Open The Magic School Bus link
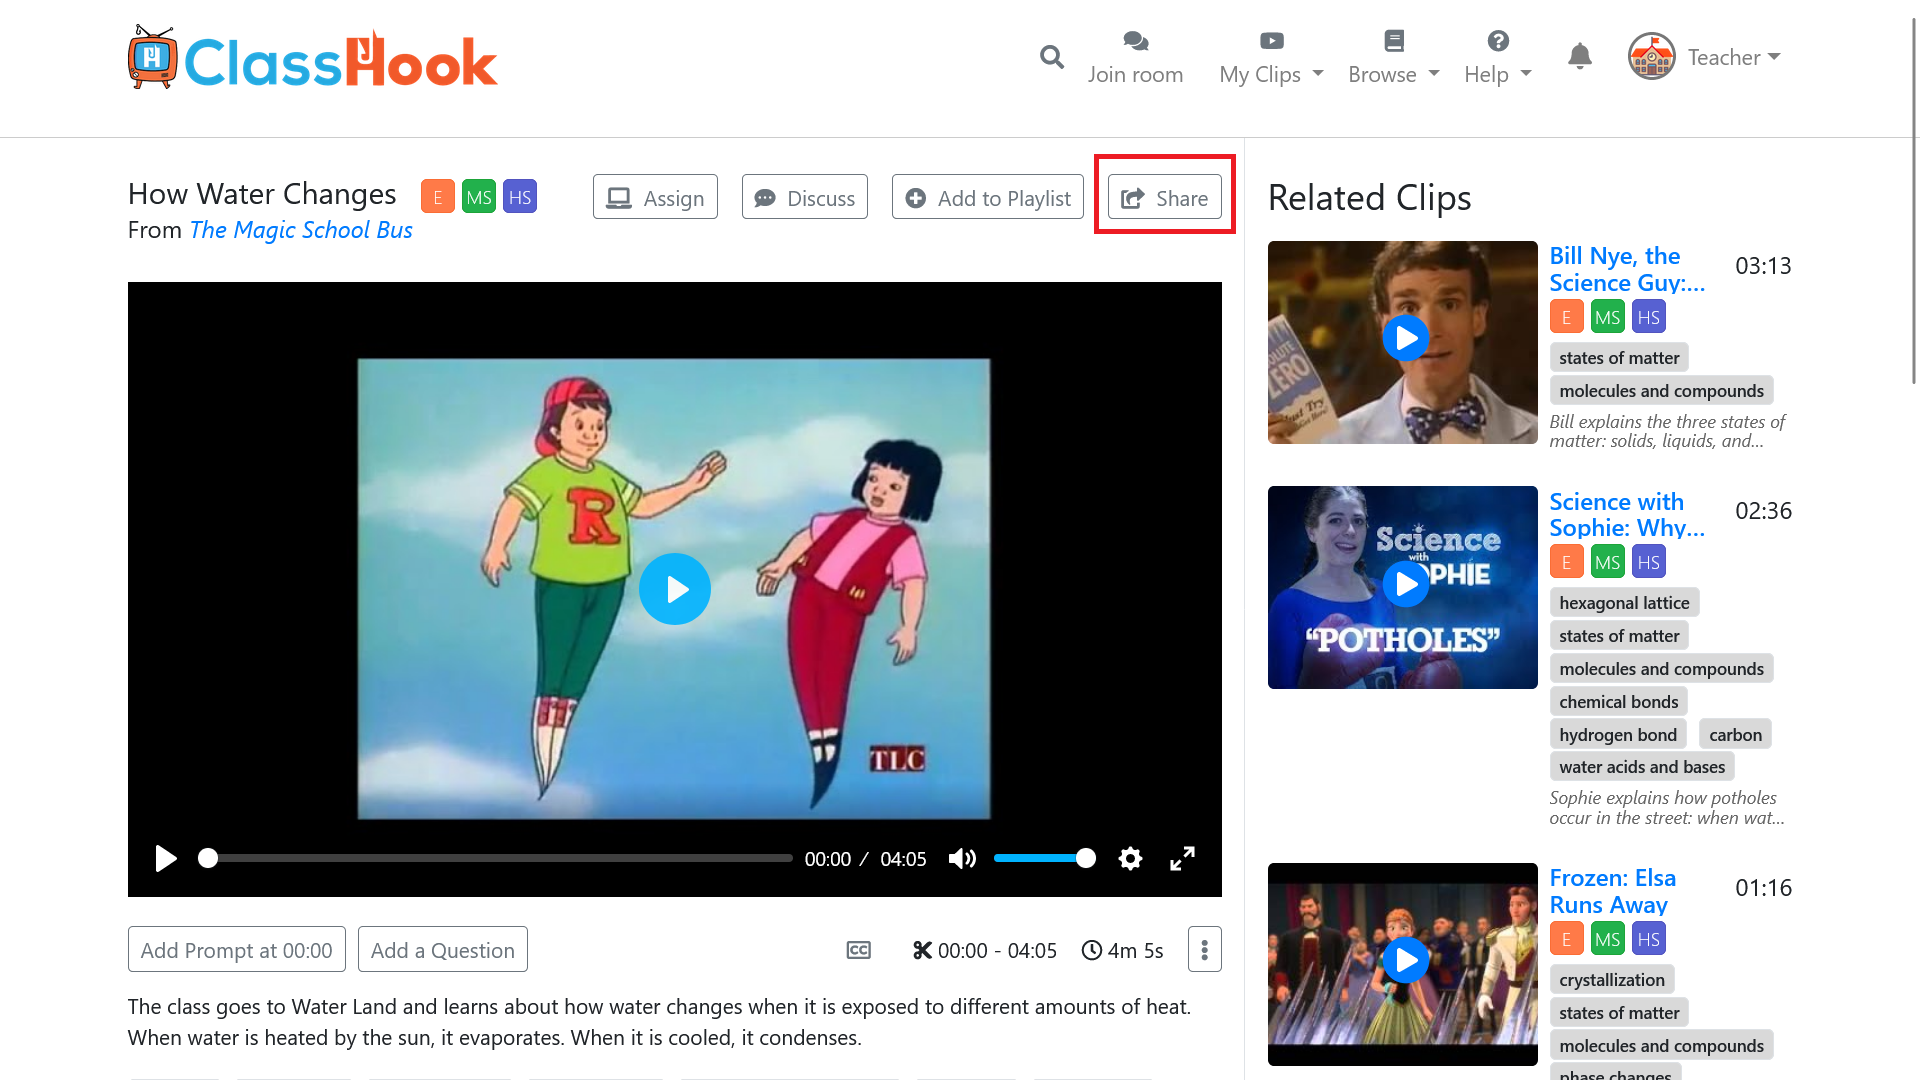 click(x=301, y=230)
